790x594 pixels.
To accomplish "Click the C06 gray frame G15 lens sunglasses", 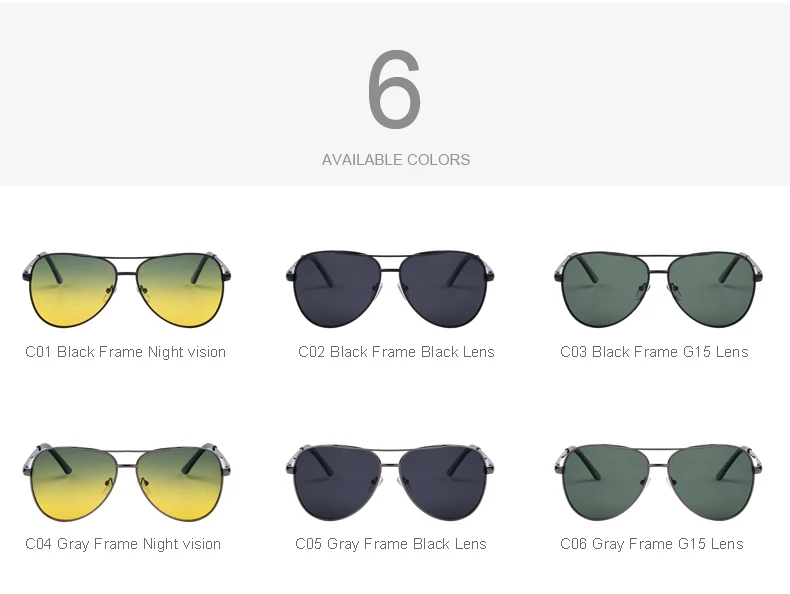I will pos(659,482).
